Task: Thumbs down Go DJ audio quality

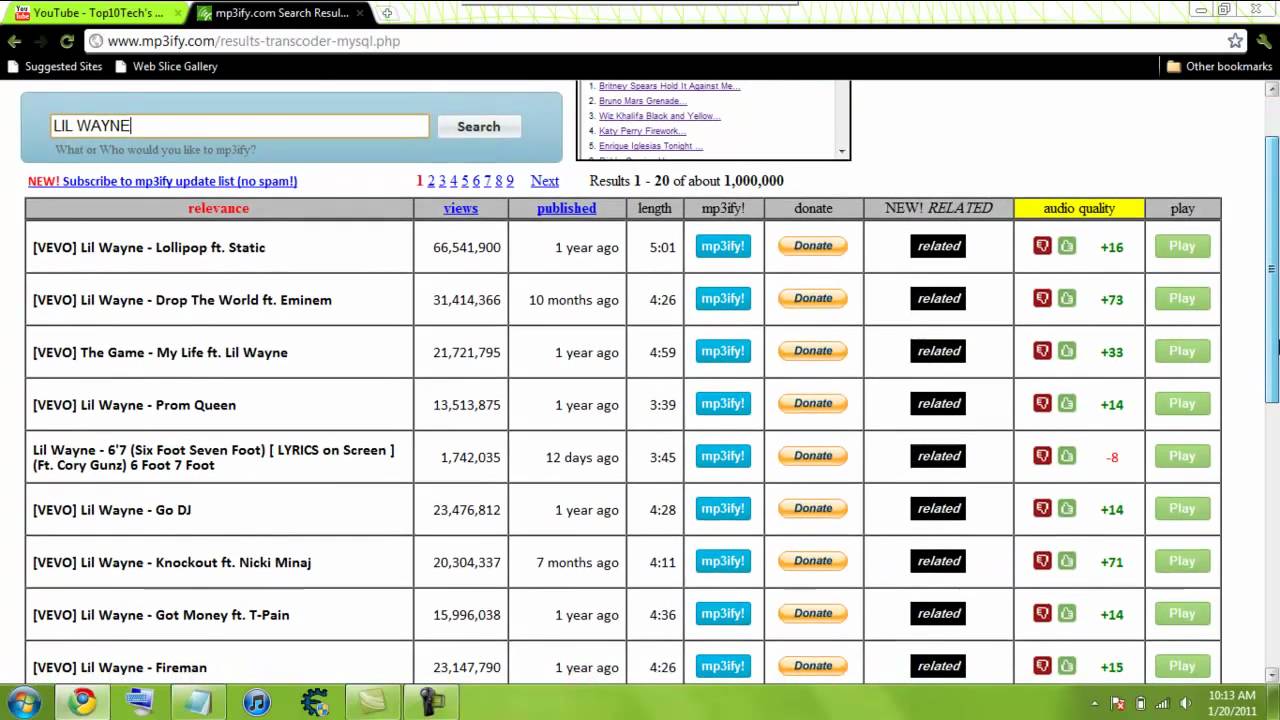Action: pyautogui.click(x=1042, y=509)
